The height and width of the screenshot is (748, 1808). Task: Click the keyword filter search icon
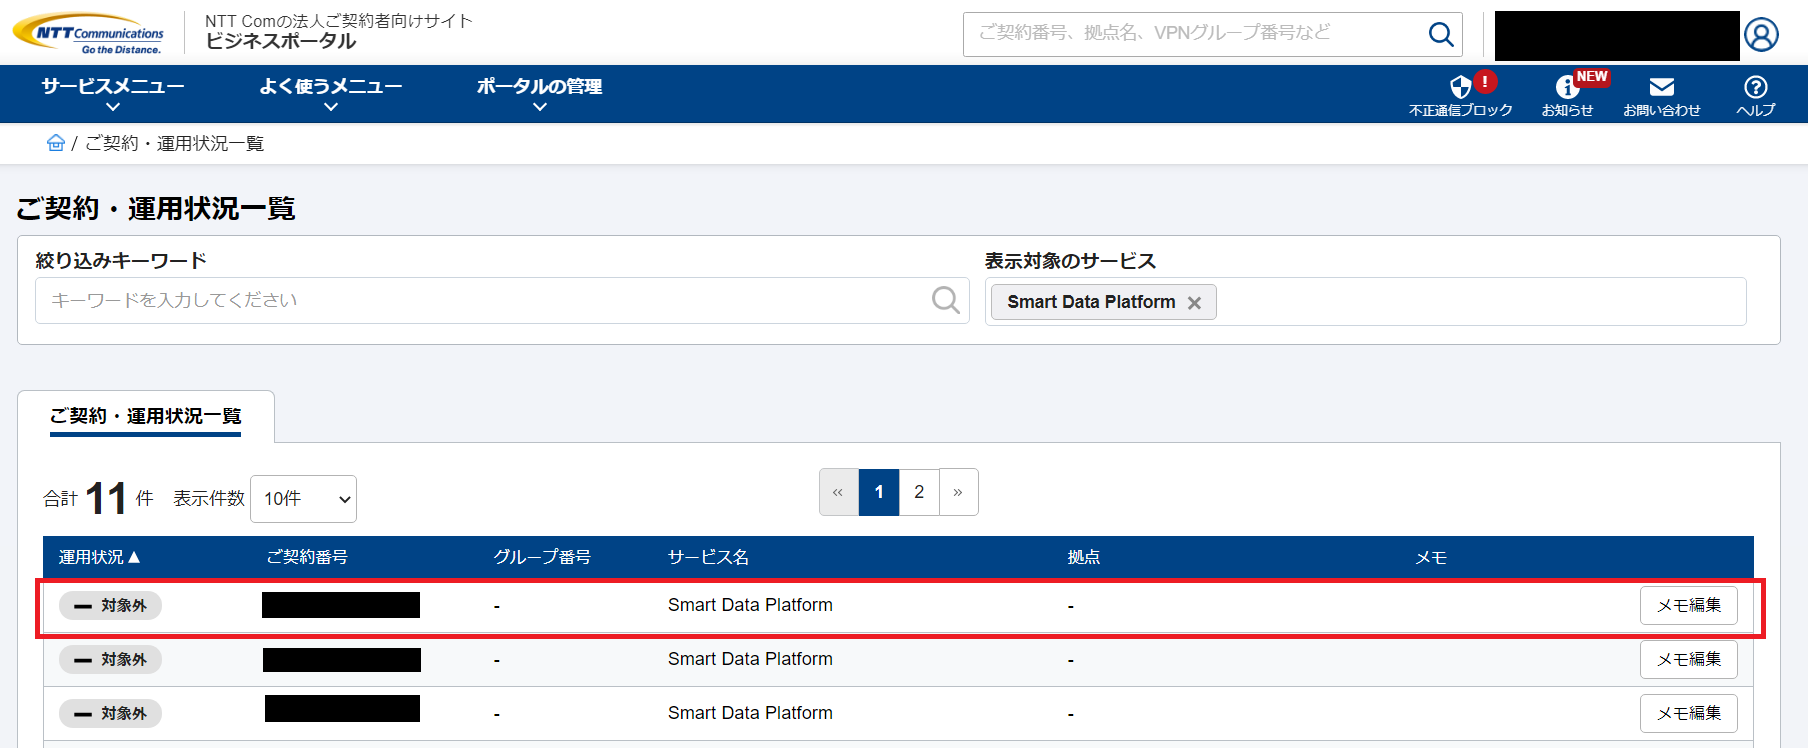(945, 300)
